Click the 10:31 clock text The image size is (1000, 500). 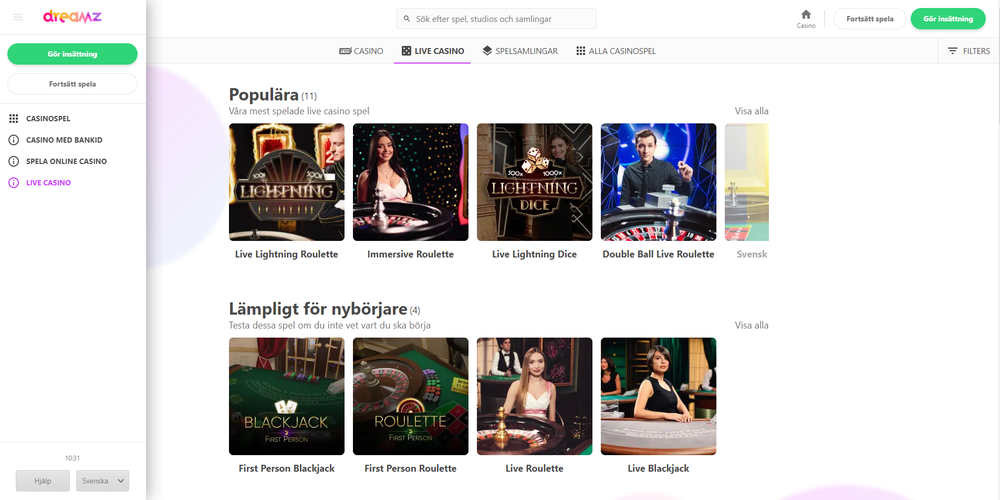pos(72,458)
